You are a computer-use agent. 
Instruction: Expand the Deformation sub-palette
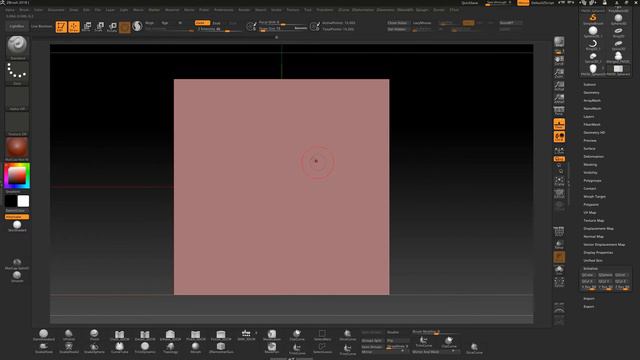(593, 156)
